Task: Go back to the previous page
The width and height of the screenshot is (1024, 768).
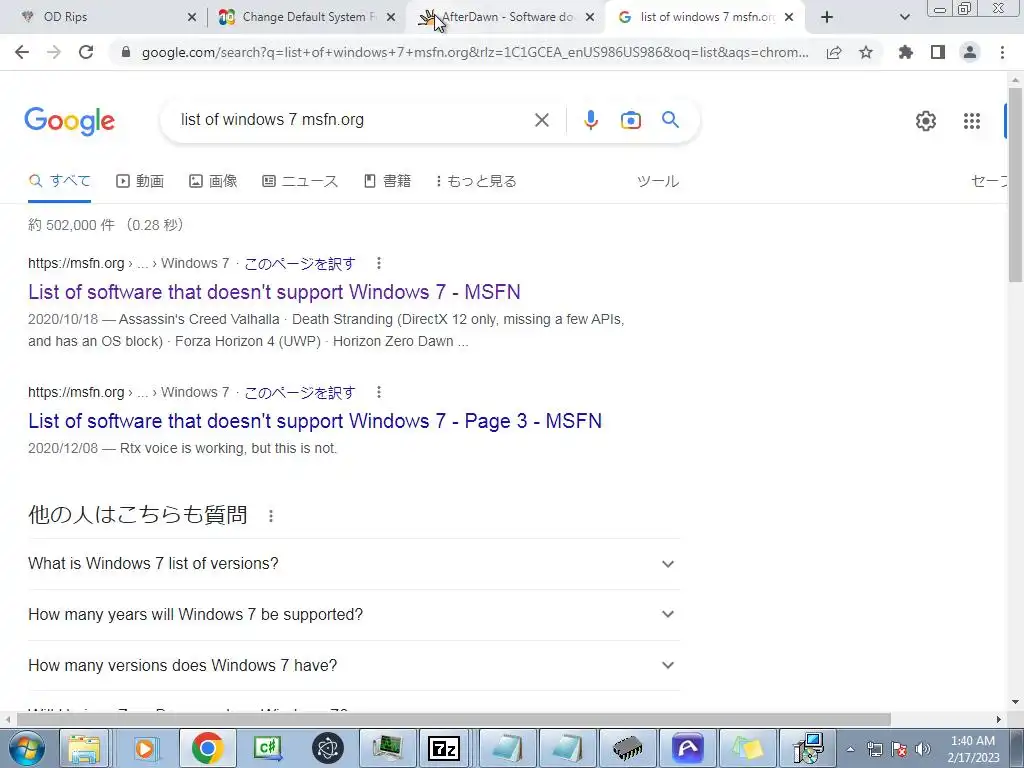Action: (22, 52)
